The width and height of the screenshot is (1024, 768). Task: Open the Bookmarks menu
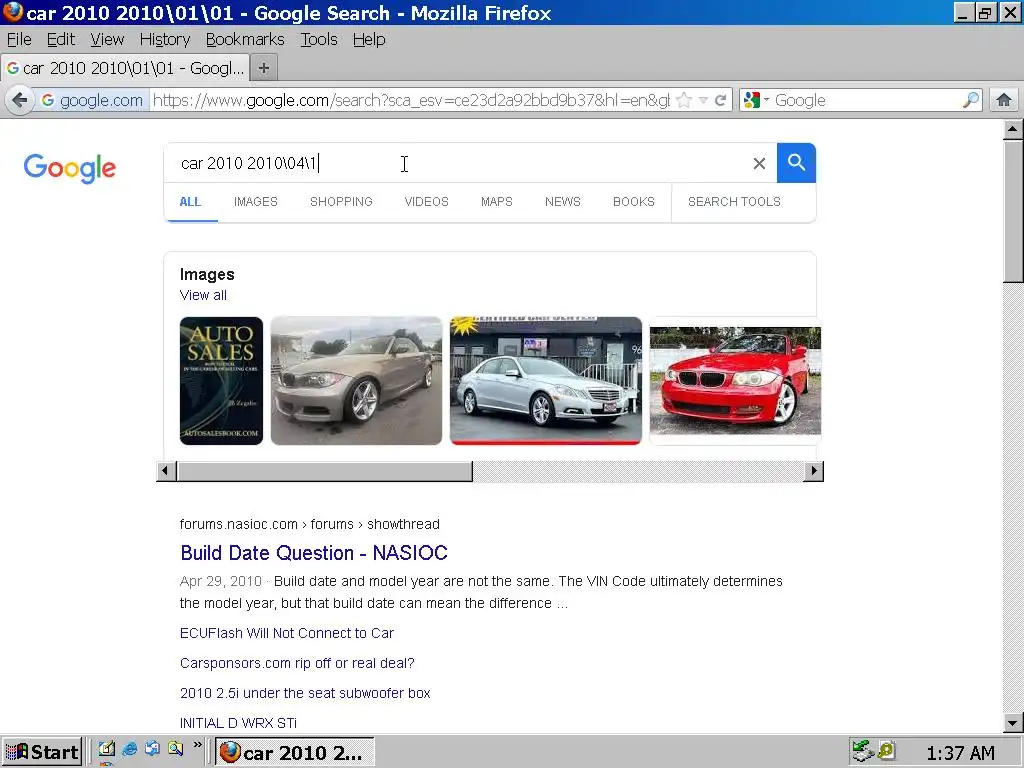point(245,39)
